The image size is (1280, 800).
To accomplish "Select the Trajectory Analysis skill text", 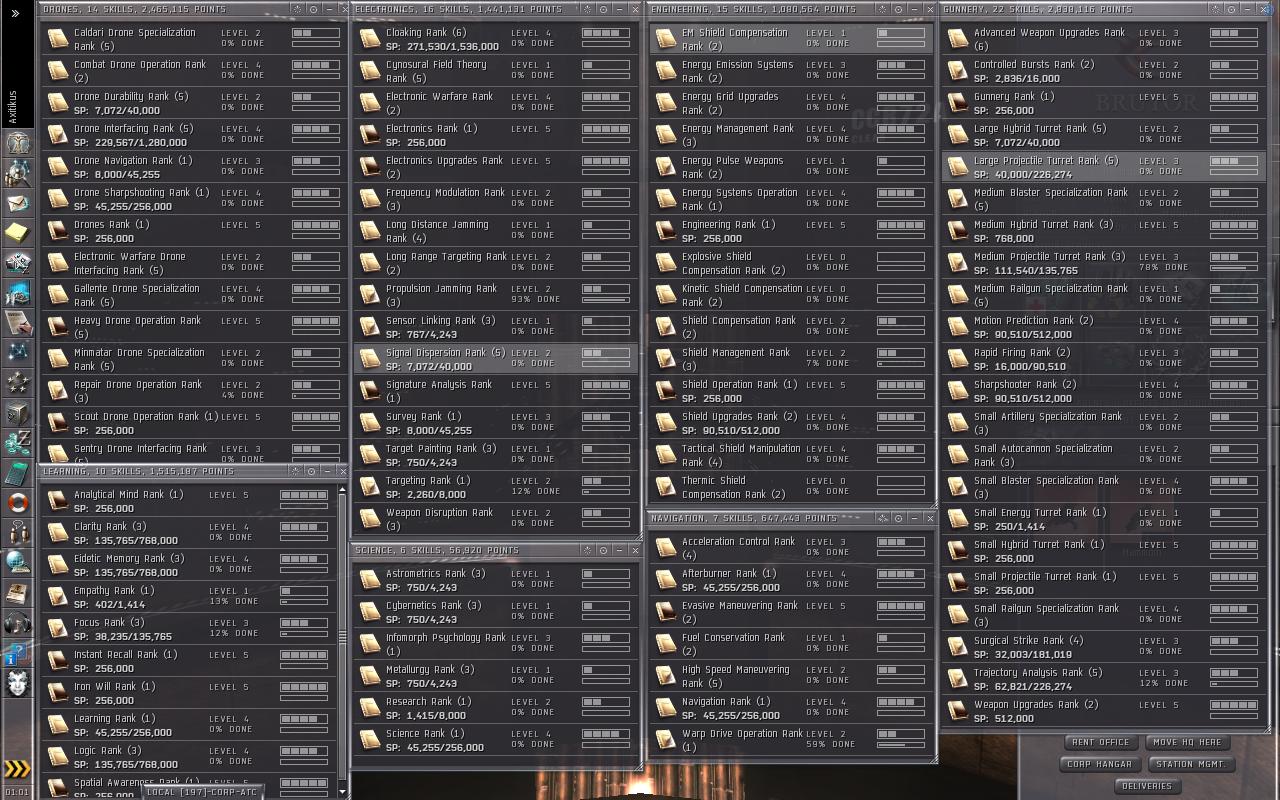I will tap(1038, 672).
